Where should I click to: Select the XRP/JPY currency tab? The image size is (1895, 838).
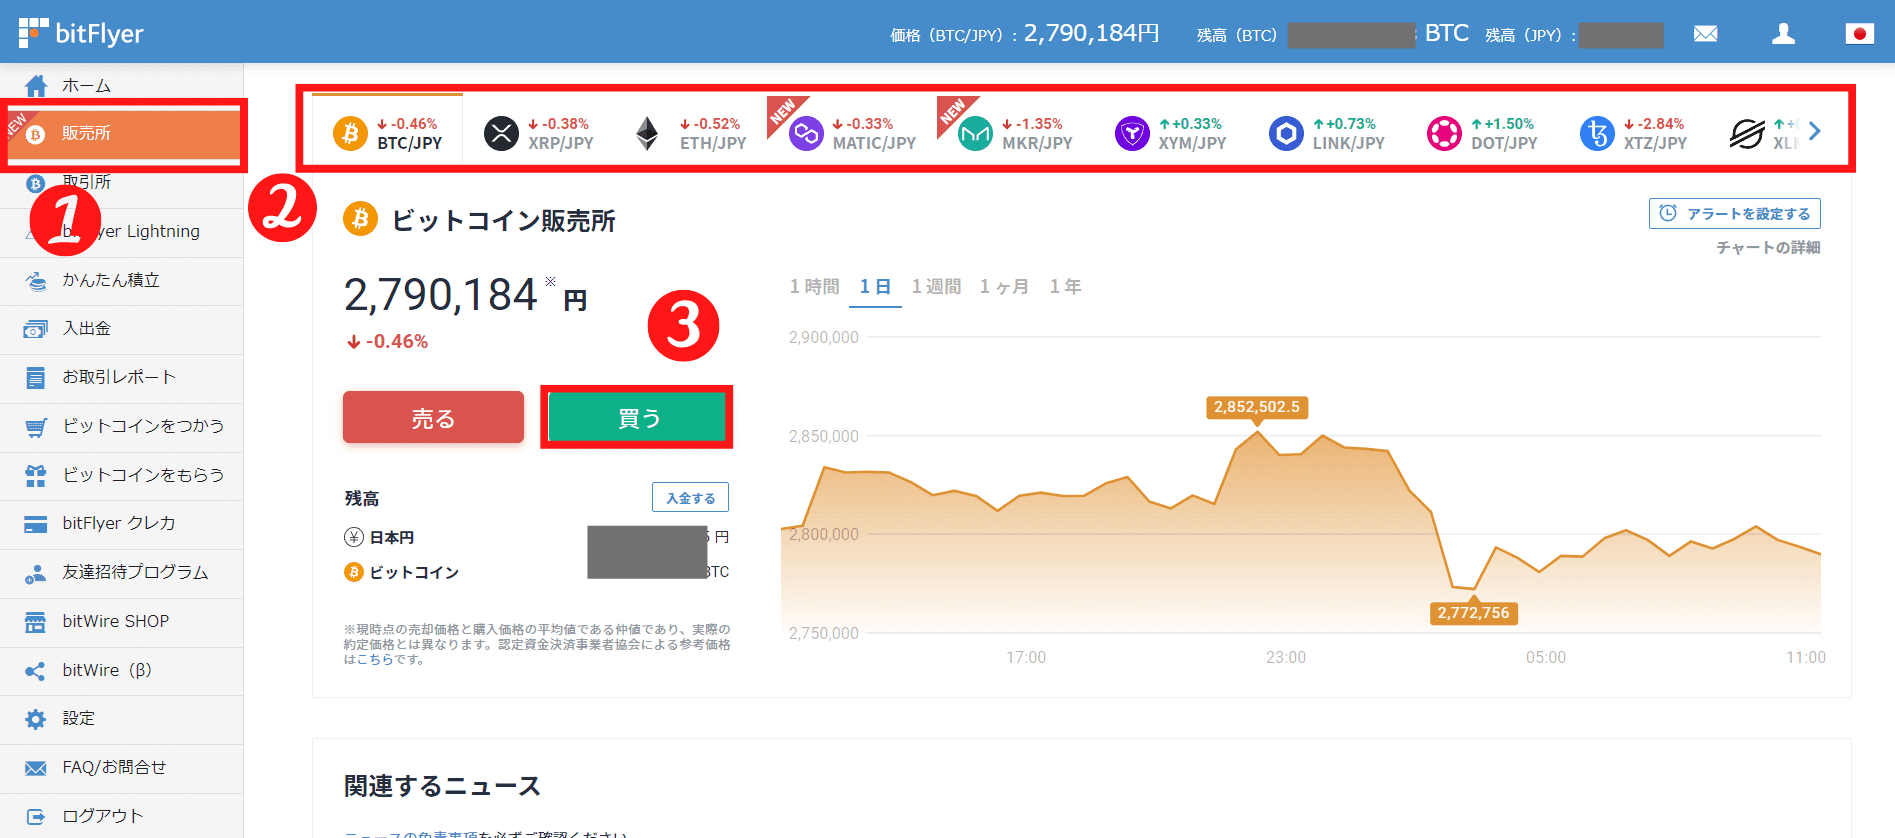coord(538,133)
